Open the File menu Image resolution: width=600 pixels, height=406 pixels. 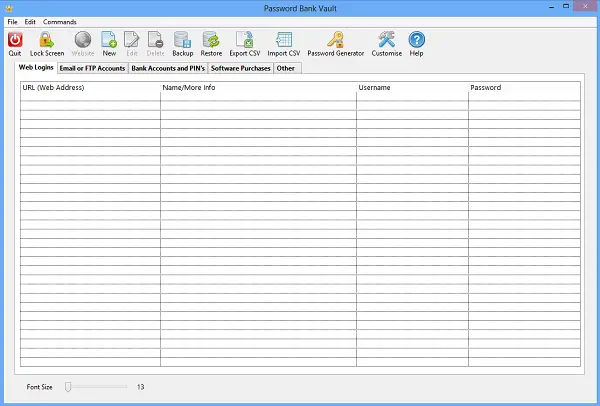[12, 22]
